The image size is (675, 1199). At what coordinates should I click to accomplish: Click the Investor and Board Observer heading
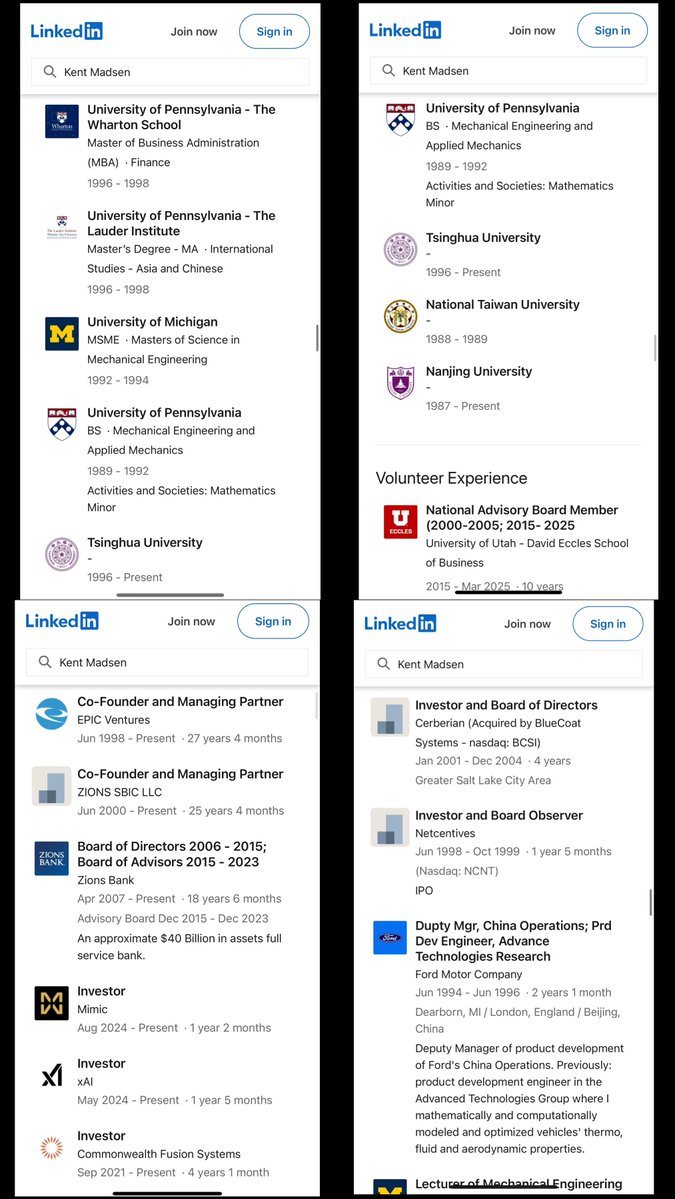click(499, 815)
